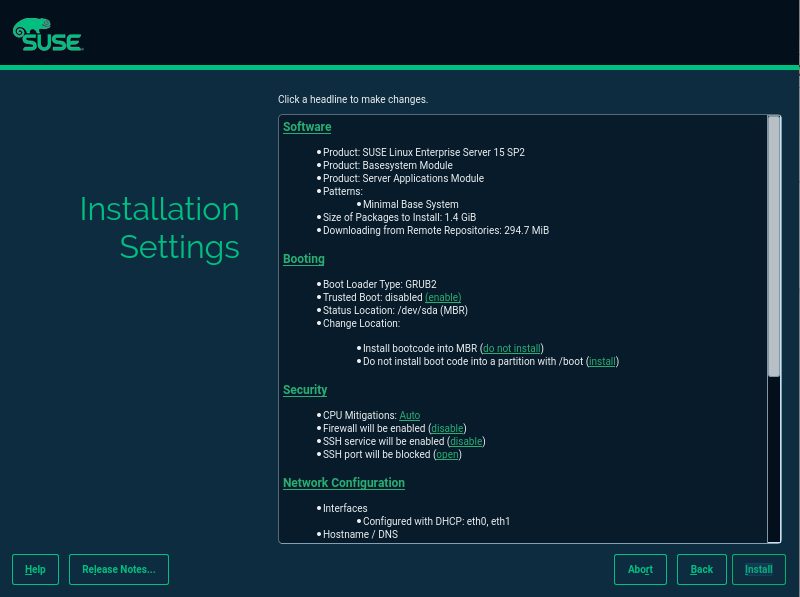
Task: Click the Trusted Boot enable link
Action: click(443, 297)
